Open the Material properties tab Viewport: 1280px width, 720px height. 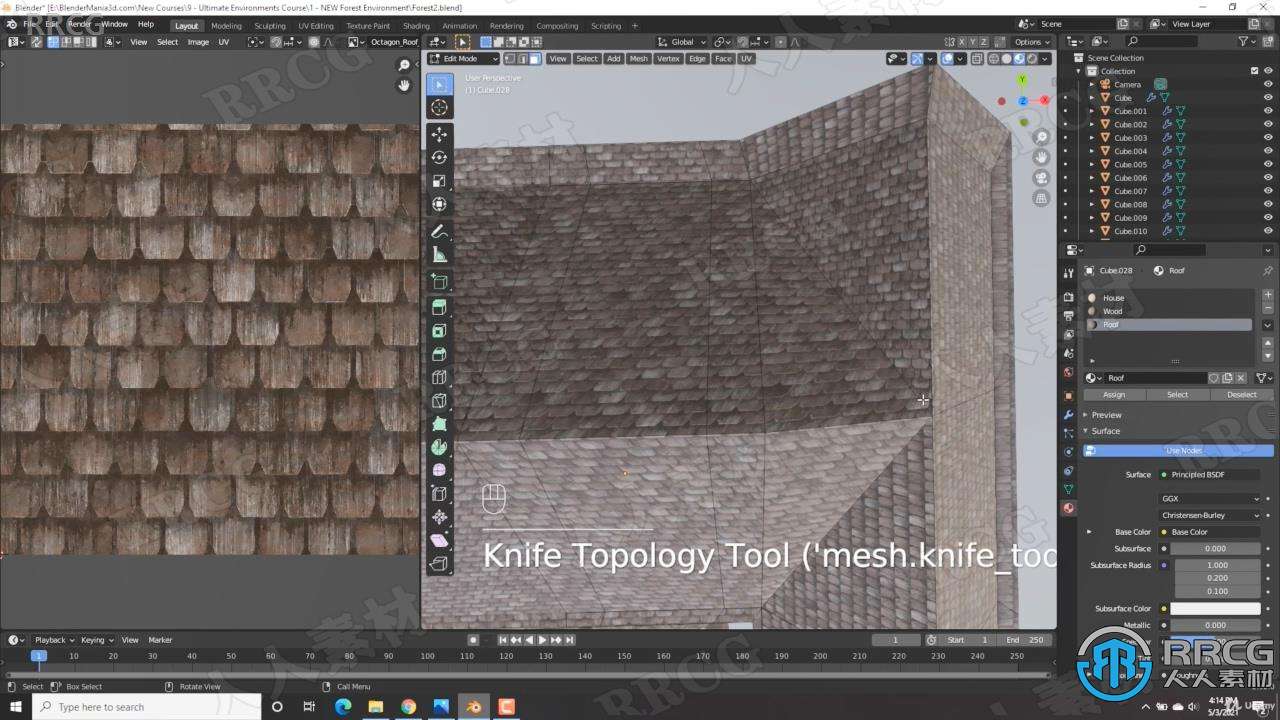(1068, 508)
